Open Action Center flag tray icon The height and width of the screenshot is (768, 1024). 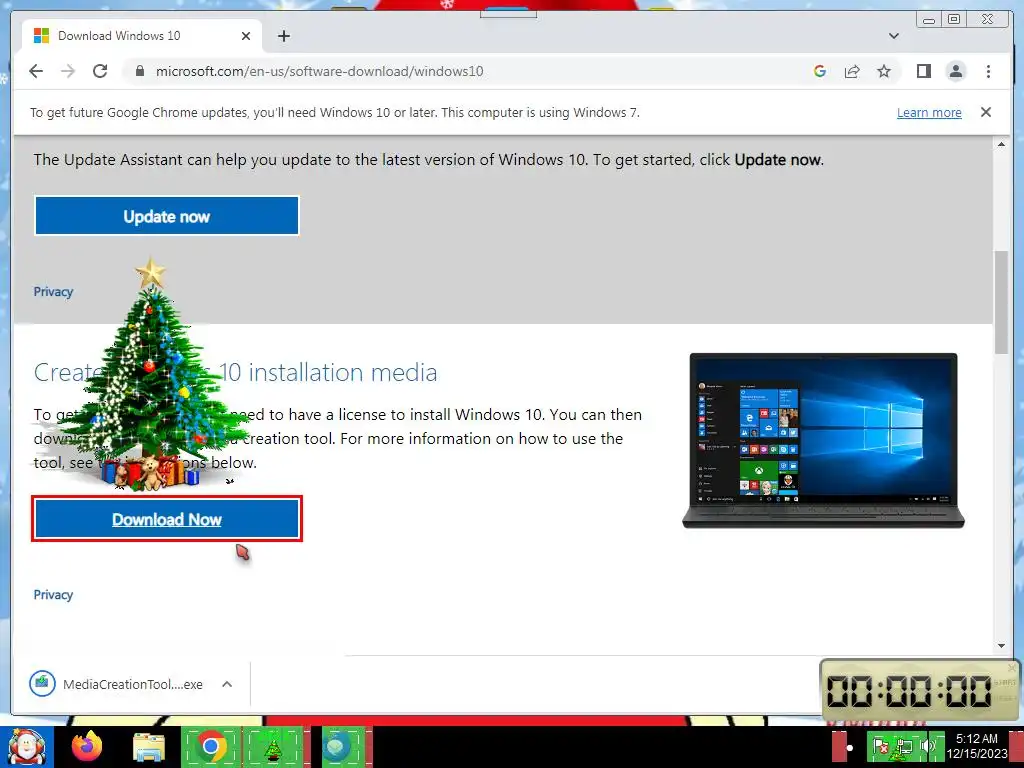(880, 747)
